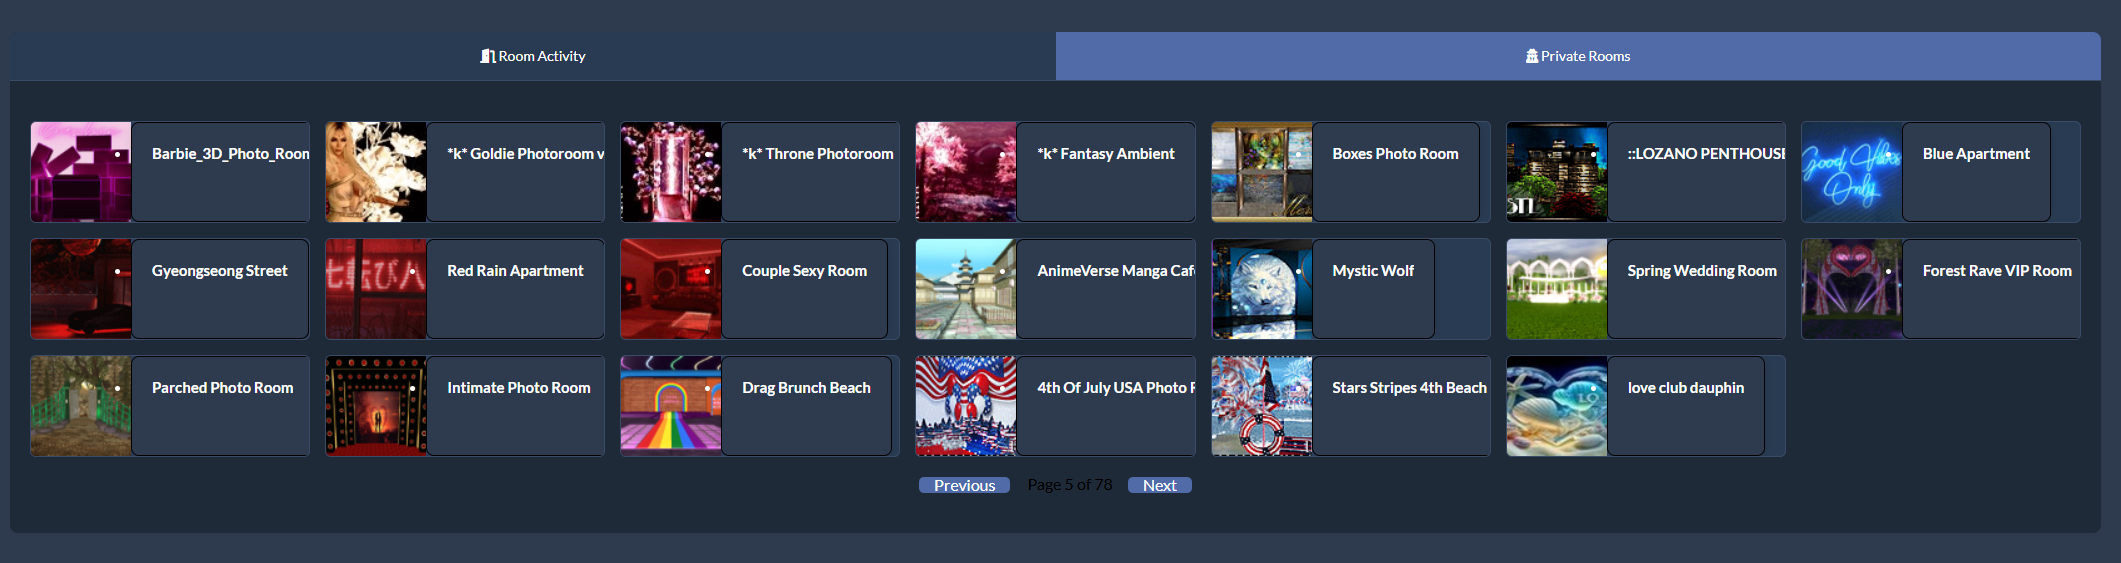Viewport: 2121px width, 563px height.
Task: Open the Couple Sexy Room link
Action: [804, 271]
